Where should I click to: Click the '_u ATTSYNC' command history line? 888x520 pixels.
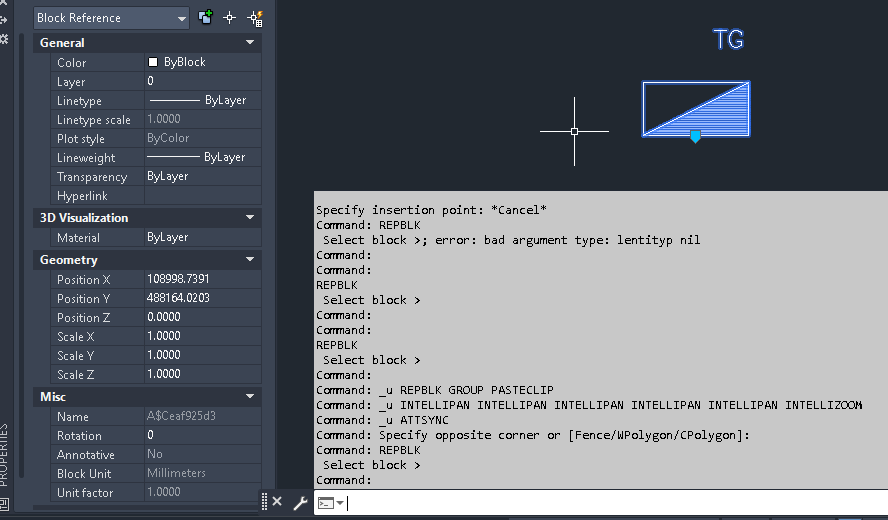pyautogui.click(x=382, y=420)
